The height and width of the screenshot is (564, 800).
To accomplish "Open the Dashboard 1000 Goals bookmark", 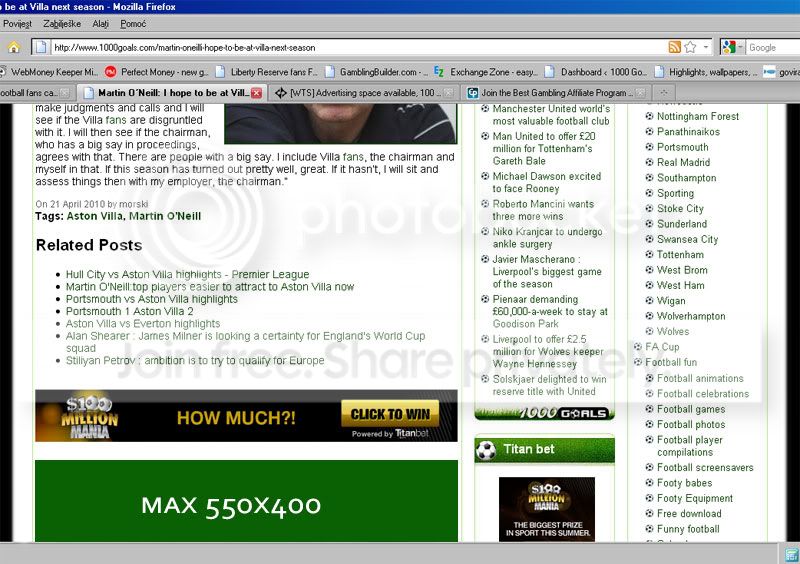I will [x=596, y=72].
